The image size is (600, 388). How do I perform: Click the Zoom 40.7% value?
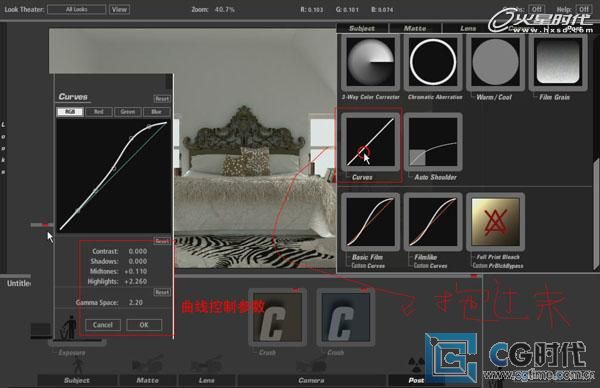pos(225,9)
